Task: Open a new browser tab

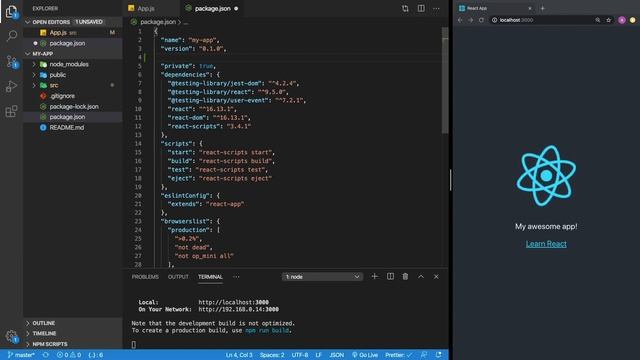Action: pyautogui.click(x=542, y=8)
